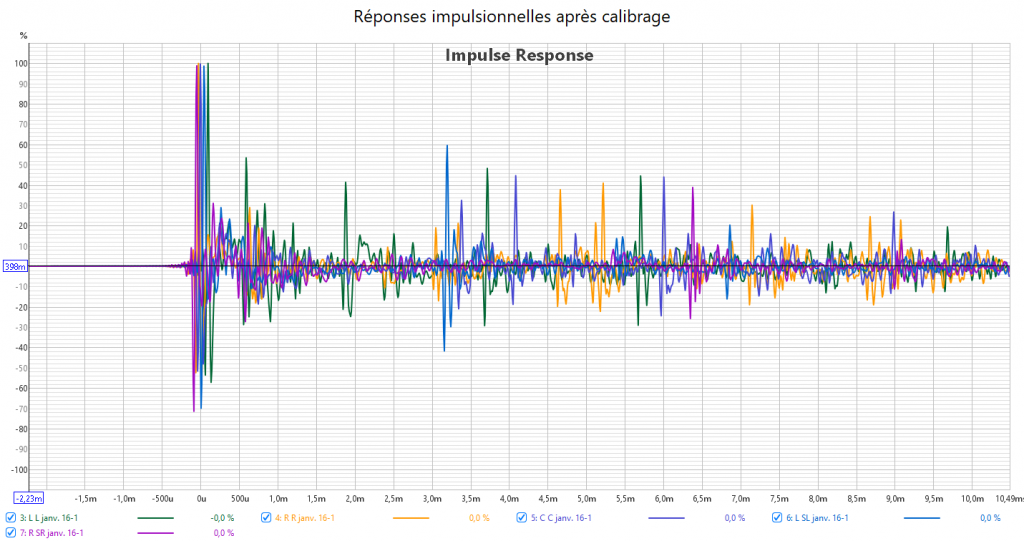Toggle the 4: R R trace checkbox
The width and height of the screenshot is (1024, 541).
point(266,518)
